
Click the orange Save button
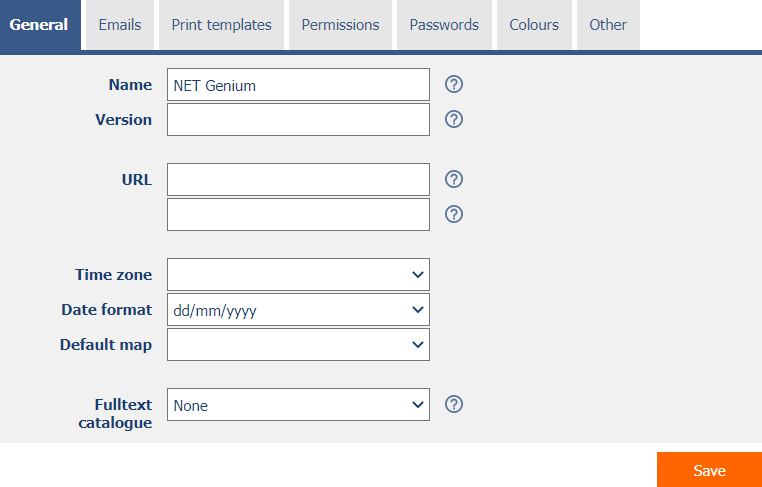coord(710,470)
